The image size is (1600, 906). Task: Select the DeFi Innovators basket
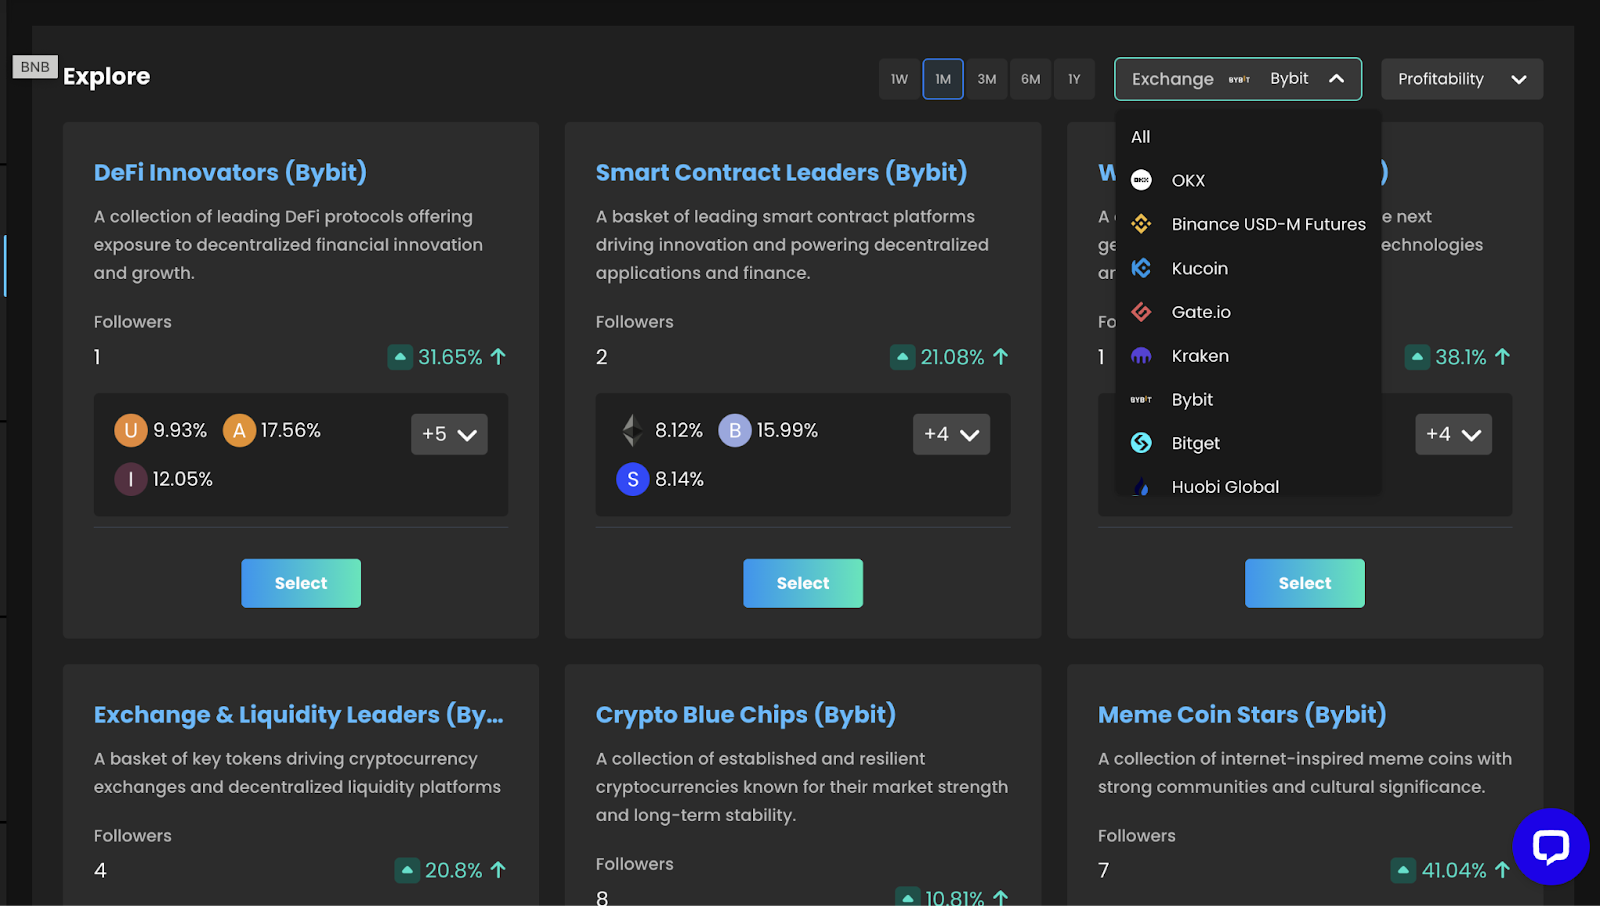pos(301,583)
